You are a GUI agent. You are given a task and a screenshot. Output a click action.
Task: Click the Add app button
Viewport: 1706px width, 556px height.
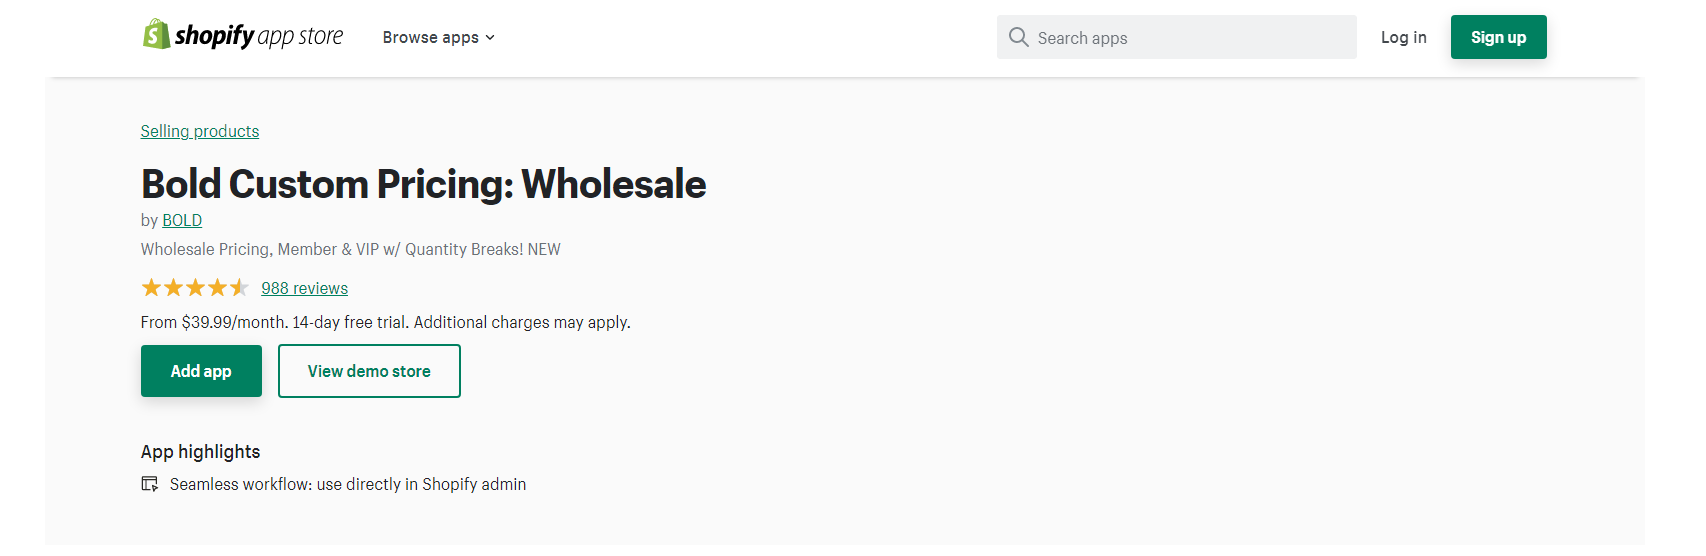click(201, 371)
